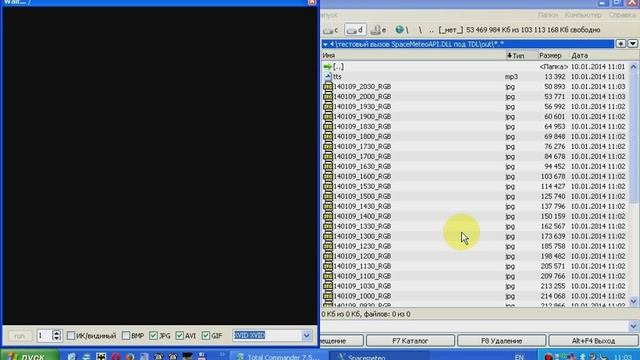The height and width of the screenshot is (360, 640).
Task: Click icon of 140109_1730_RGB file
Action: 328,146
